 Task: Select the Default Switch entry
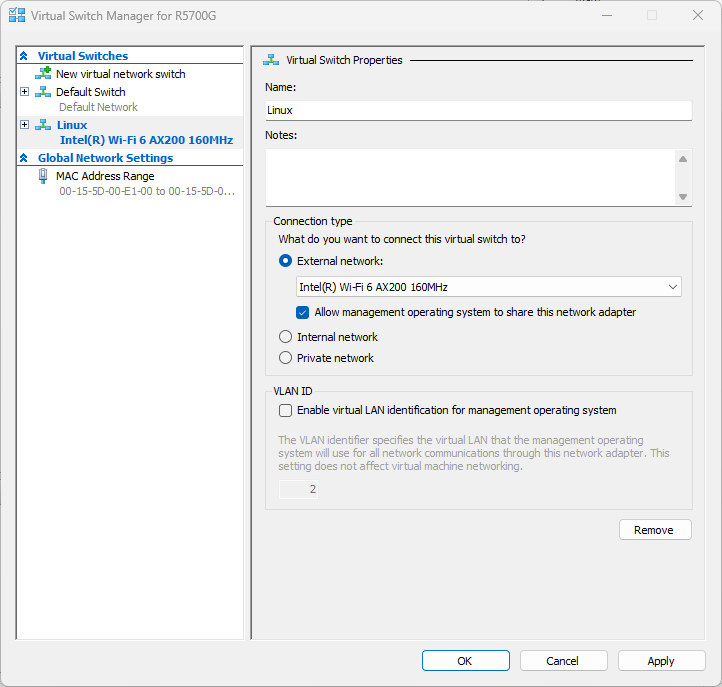(91, 92)
